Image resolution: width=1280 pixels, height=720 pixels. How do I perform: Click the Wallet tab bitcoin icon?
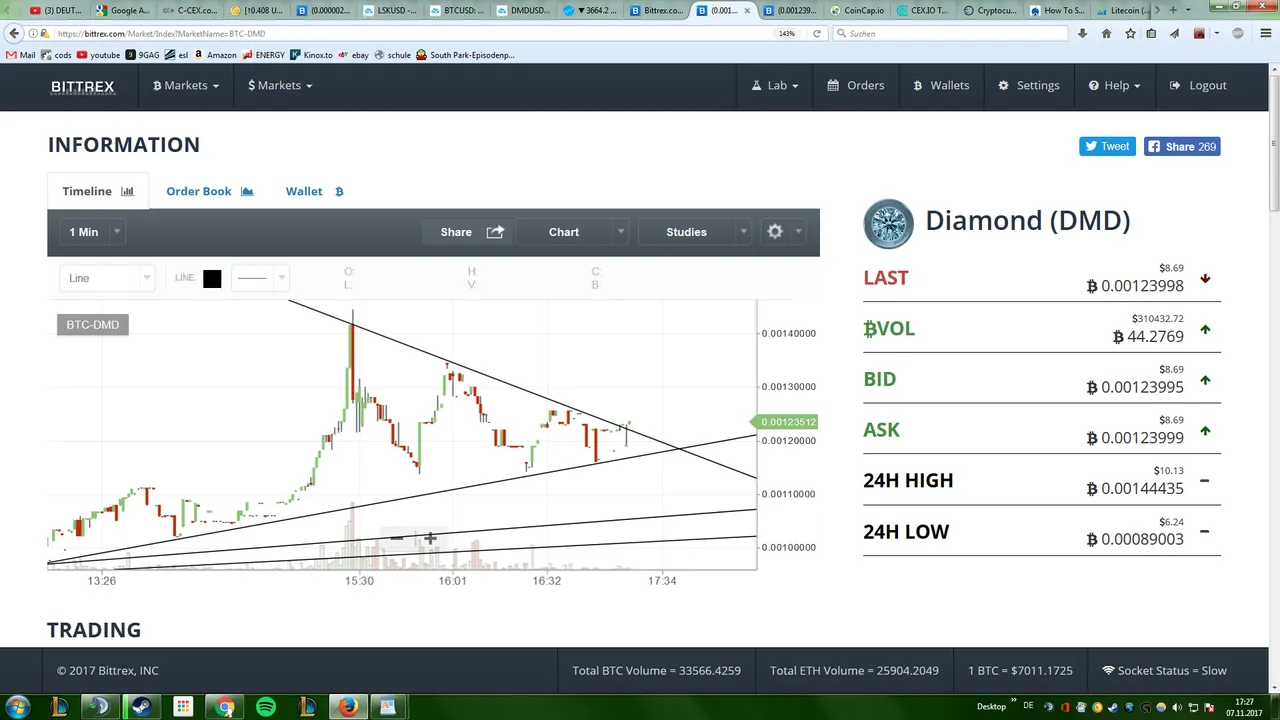(x=339, y=191)
